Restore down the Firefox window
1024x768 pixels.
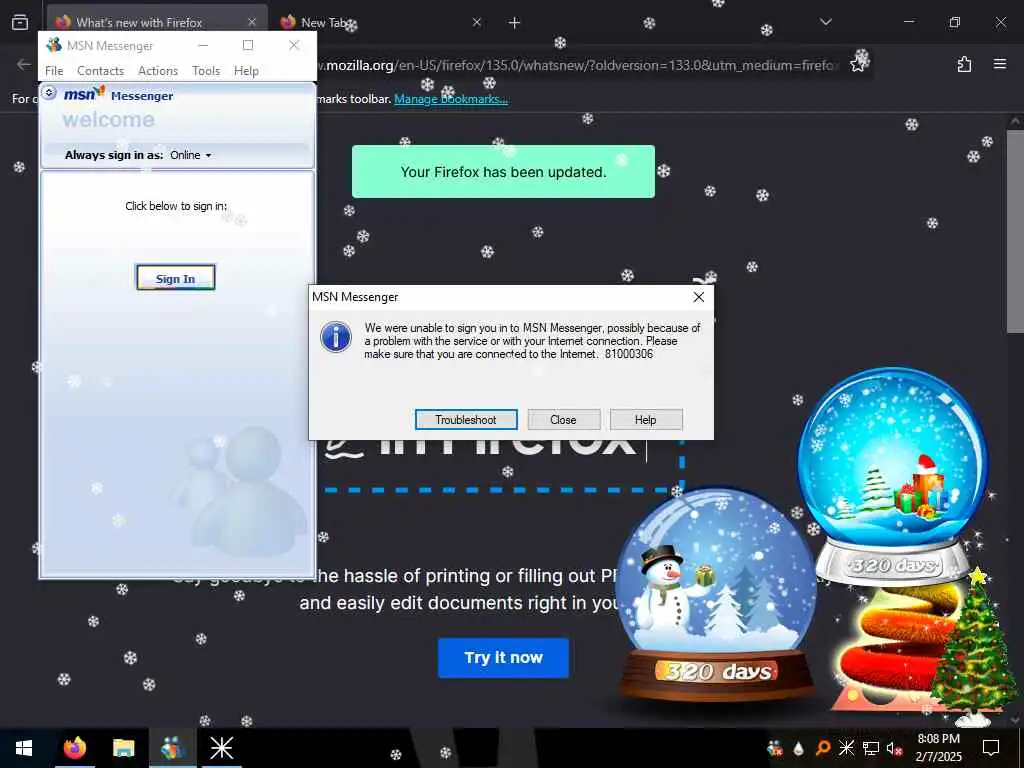pos(955,22)
